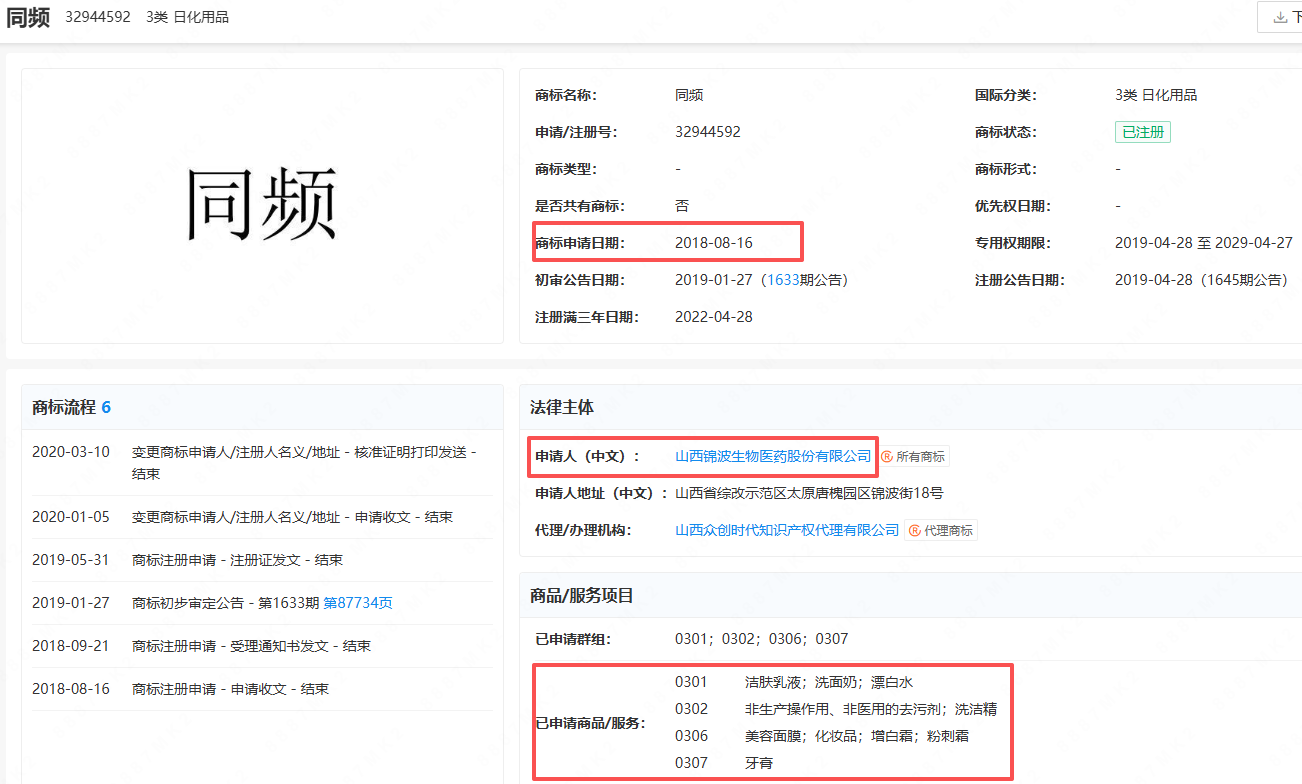Click the 同频 page title heading
This screenshot has height=784, width=1302.
[x=27, y=17]
